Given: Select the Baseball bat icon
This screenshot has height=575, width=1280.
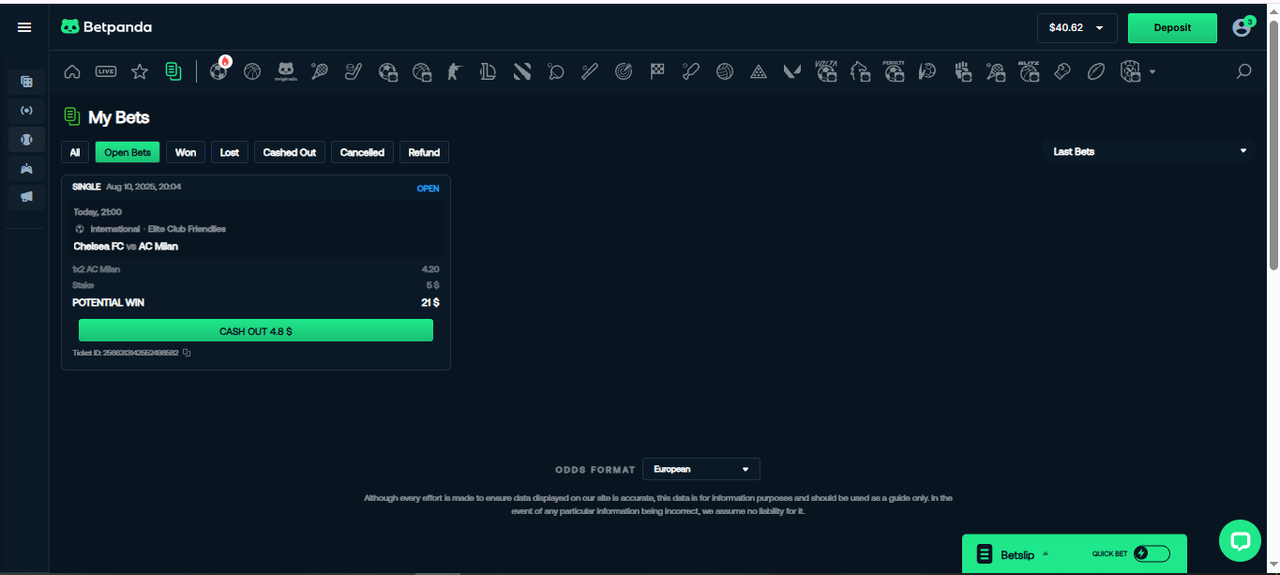Looking at the screenshot, I should [x=590, y=72].
